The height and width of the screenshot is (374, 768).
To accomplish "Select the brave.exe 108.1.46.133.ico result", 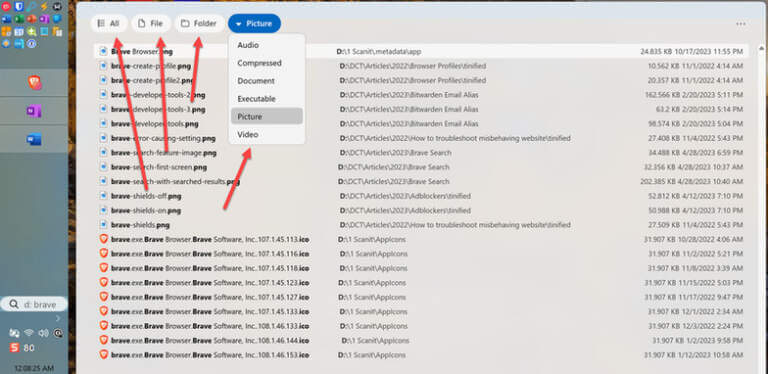I will click(421, 326).
